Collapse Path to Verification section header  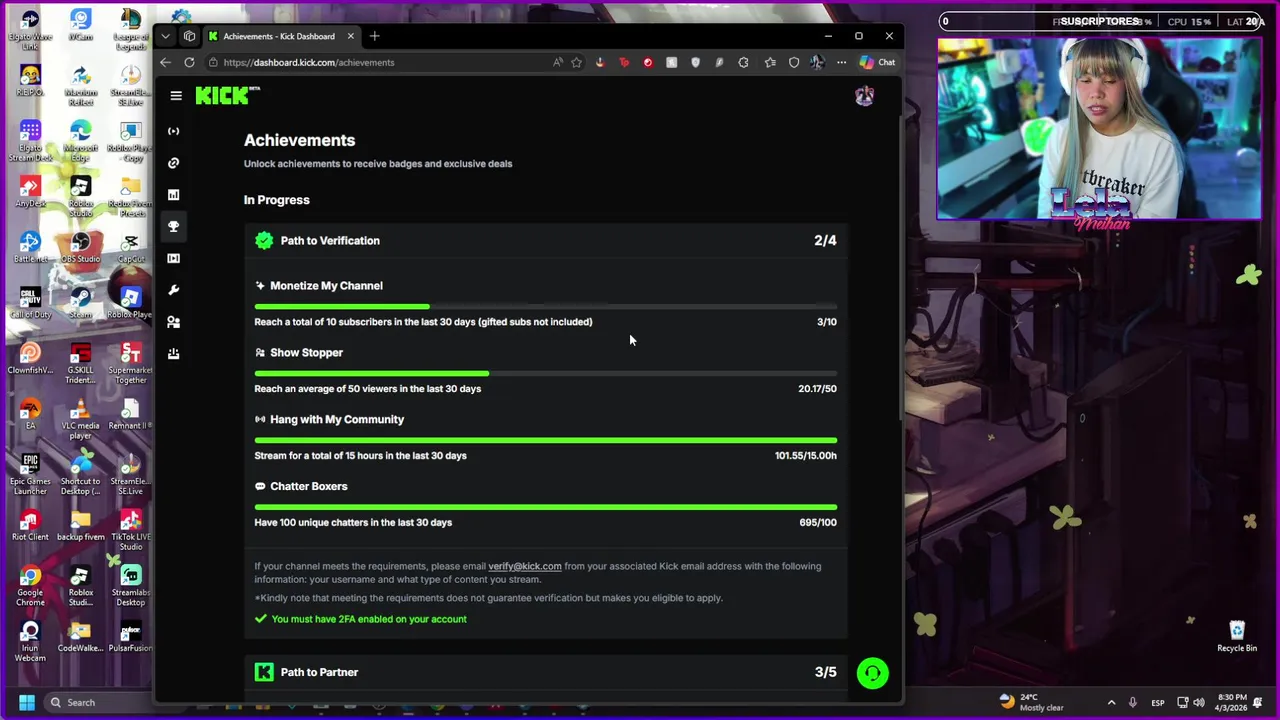pos(546,240)
